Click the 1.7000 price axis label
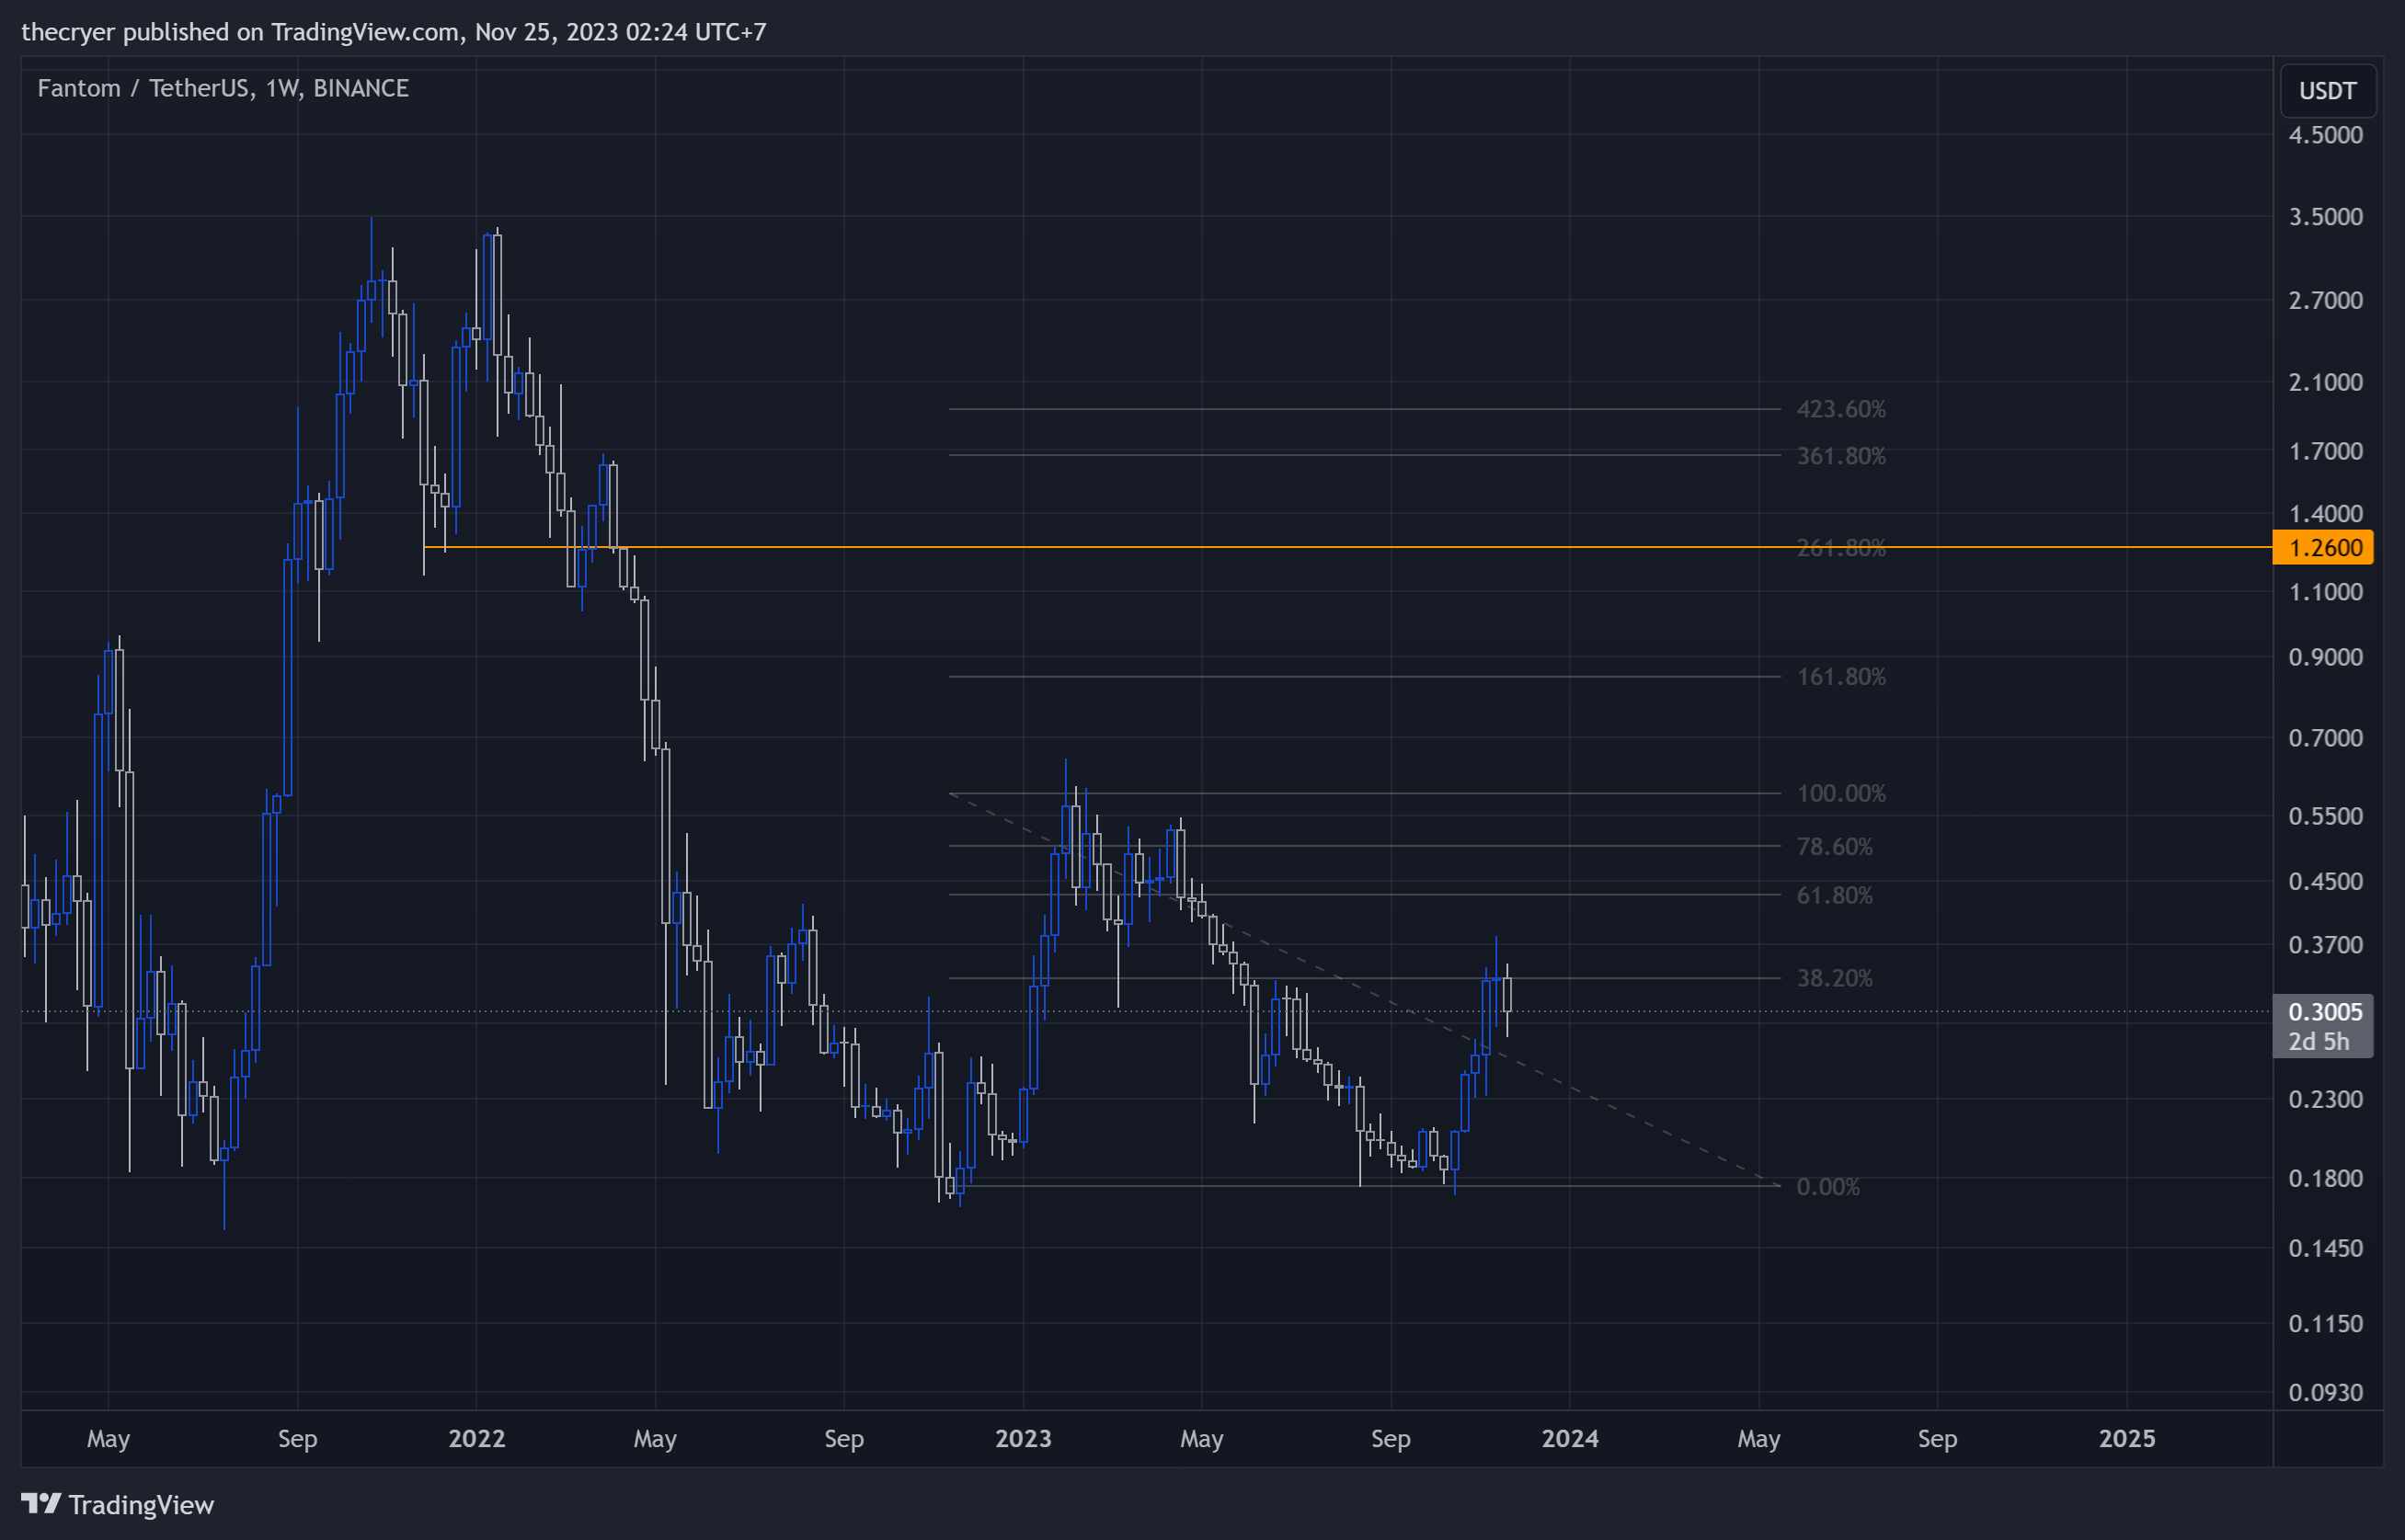Image resolution: width=2405 pixels, height=1540 pixels. 2326,452
